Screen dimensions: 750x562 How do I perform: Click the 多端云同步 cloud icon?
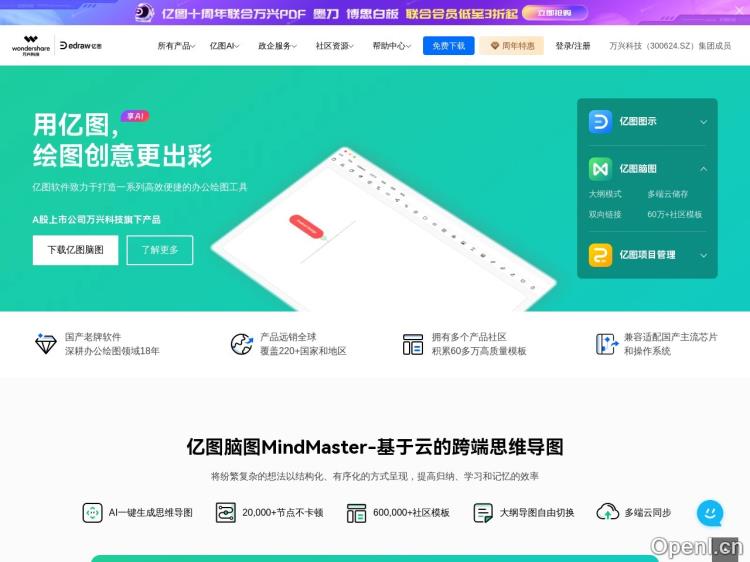click(607, 512)
